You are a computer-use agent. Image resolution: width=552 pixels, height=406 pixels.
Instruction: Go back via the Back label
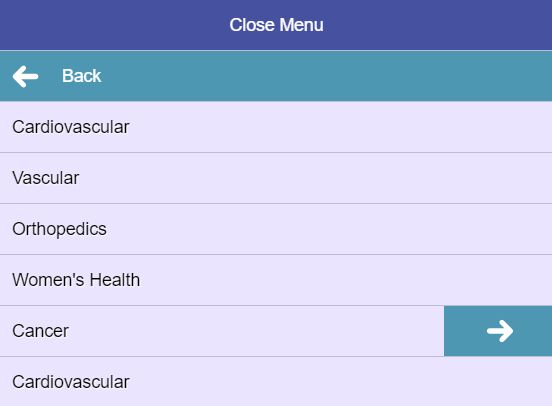[82, 76]
